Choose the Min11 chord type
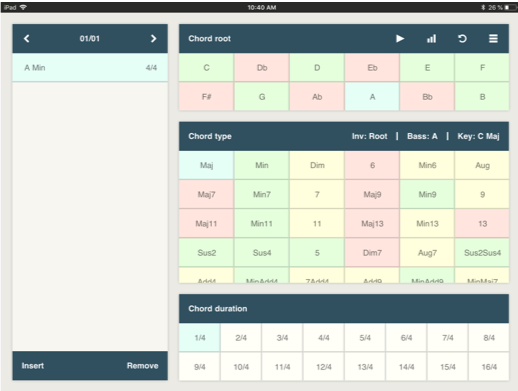 (262, 223)
